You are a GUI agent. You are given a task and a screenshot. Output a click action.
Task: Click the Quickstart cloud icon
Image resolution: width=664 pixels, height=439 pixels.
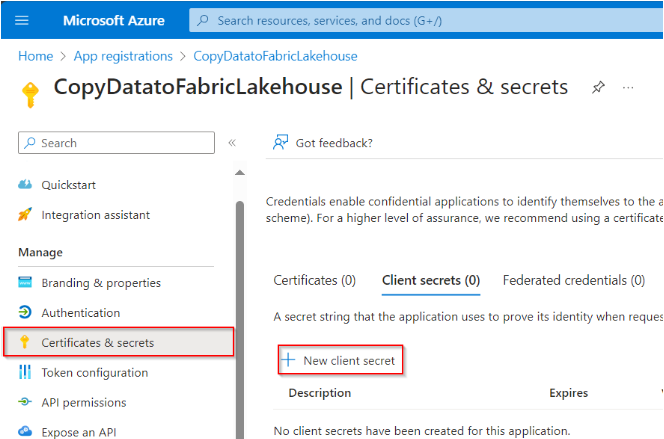pos(25,185)
